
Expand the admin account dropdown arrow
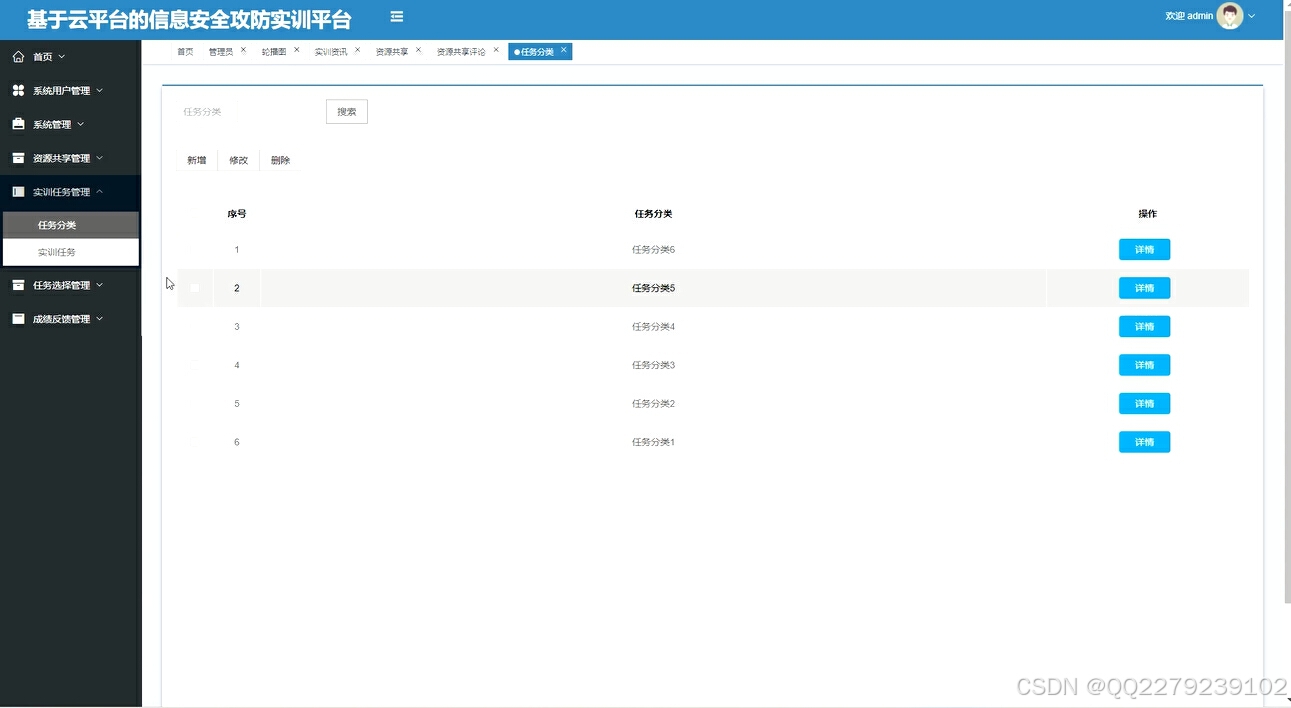(x=1251, y=16)
